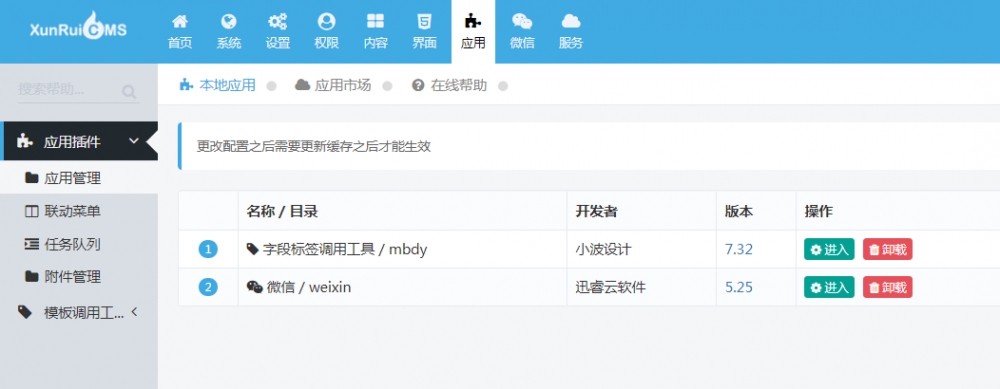
Task: Click the tag icon before 字段标签调用工具
Action: pos(253,249)
